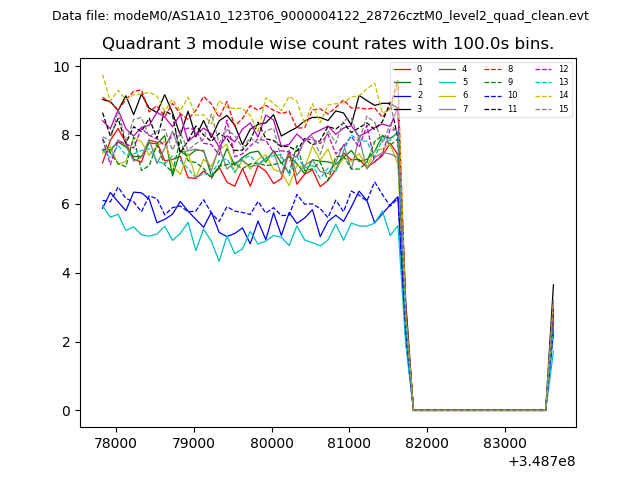Click the red solid line legend swatch for module 0
This screenshot has width=640, height=480.
tap(403, 69)
